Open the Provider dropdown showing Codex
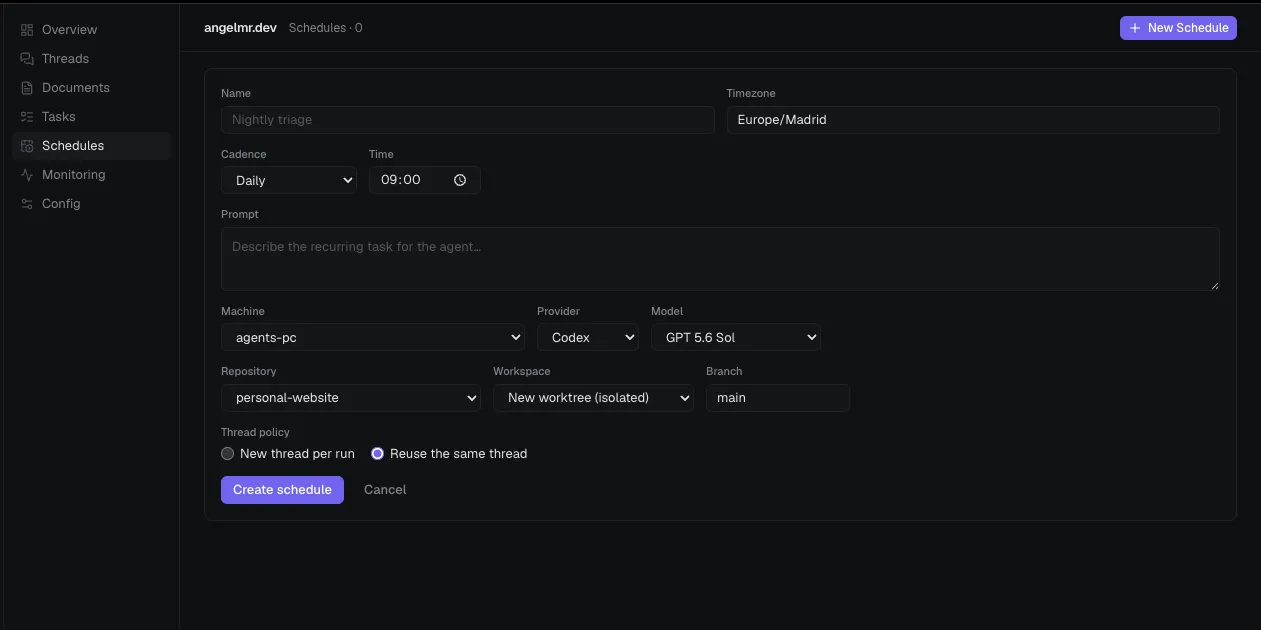1261x630 pixels. point(588,338)
